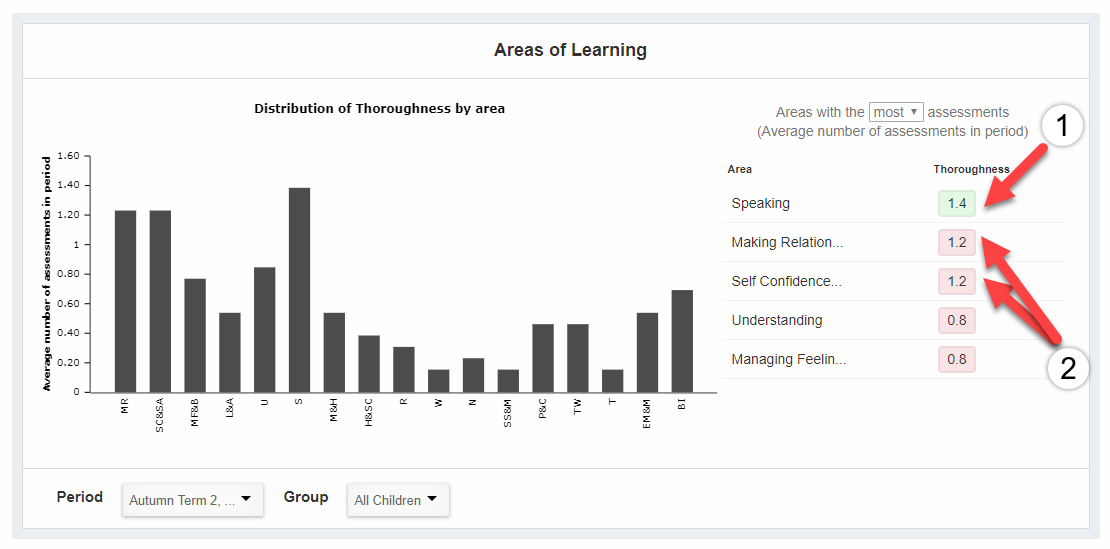Click the MR bar in the chart
This screenshot has width=1110, height=549.
coord(125,301)
